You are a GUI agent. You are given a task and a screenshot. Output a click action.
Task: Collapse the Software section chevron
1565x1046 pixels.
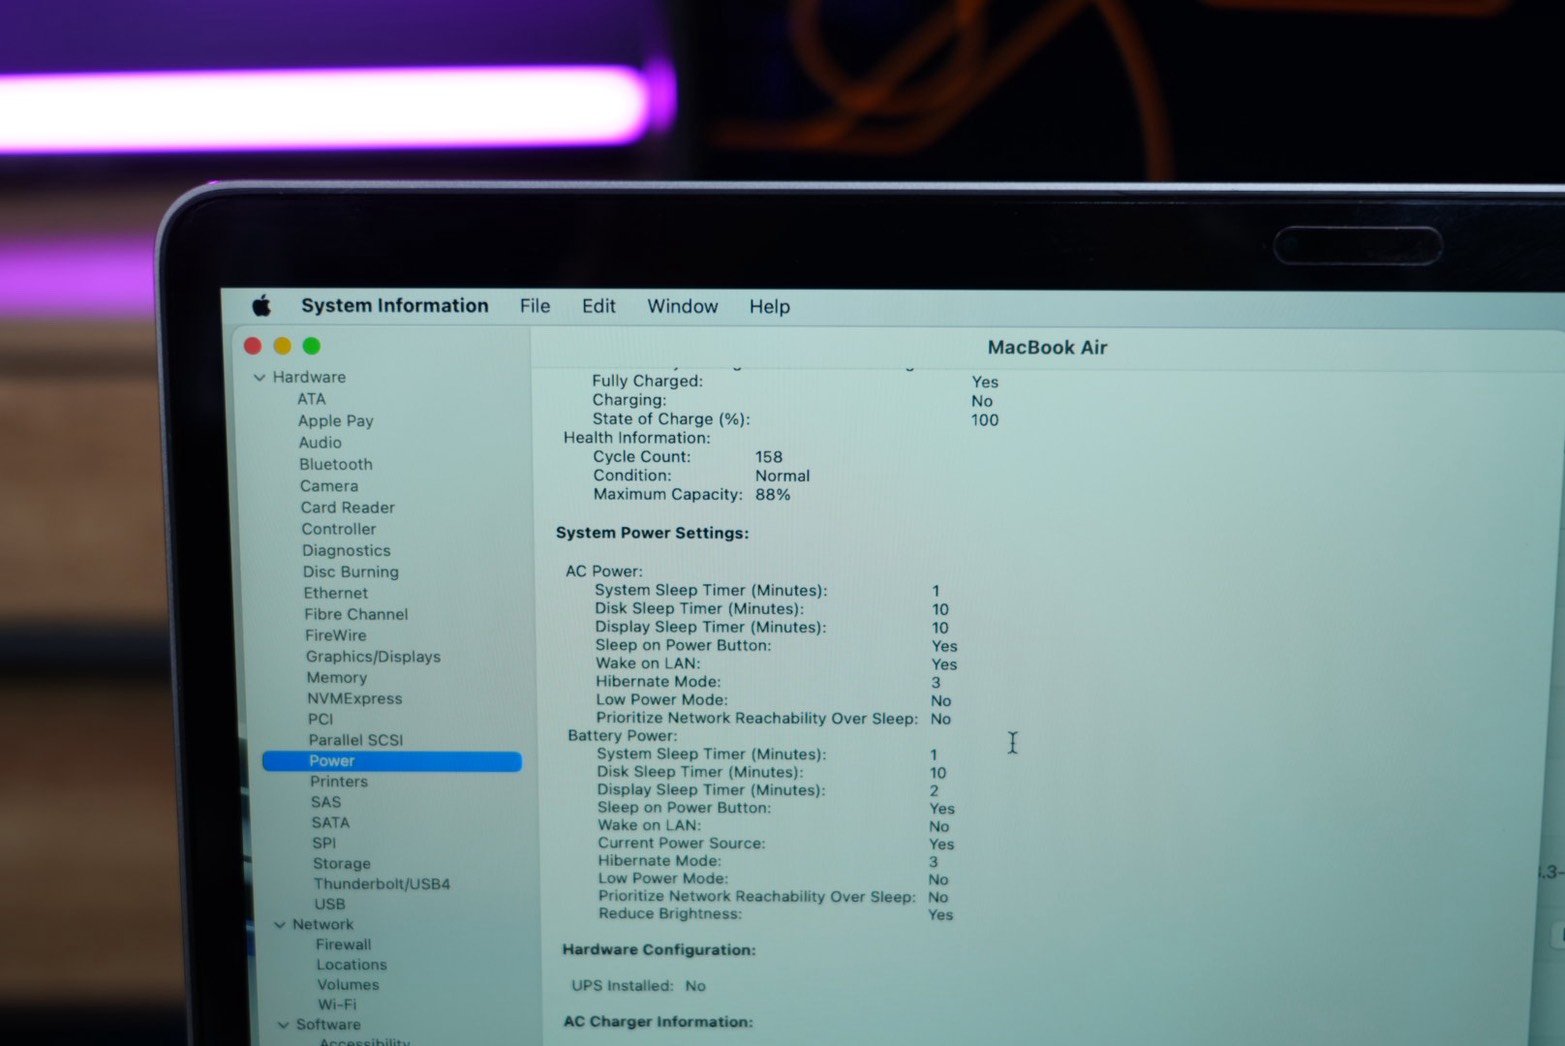pyautogui.click(x=284, y=1025)
